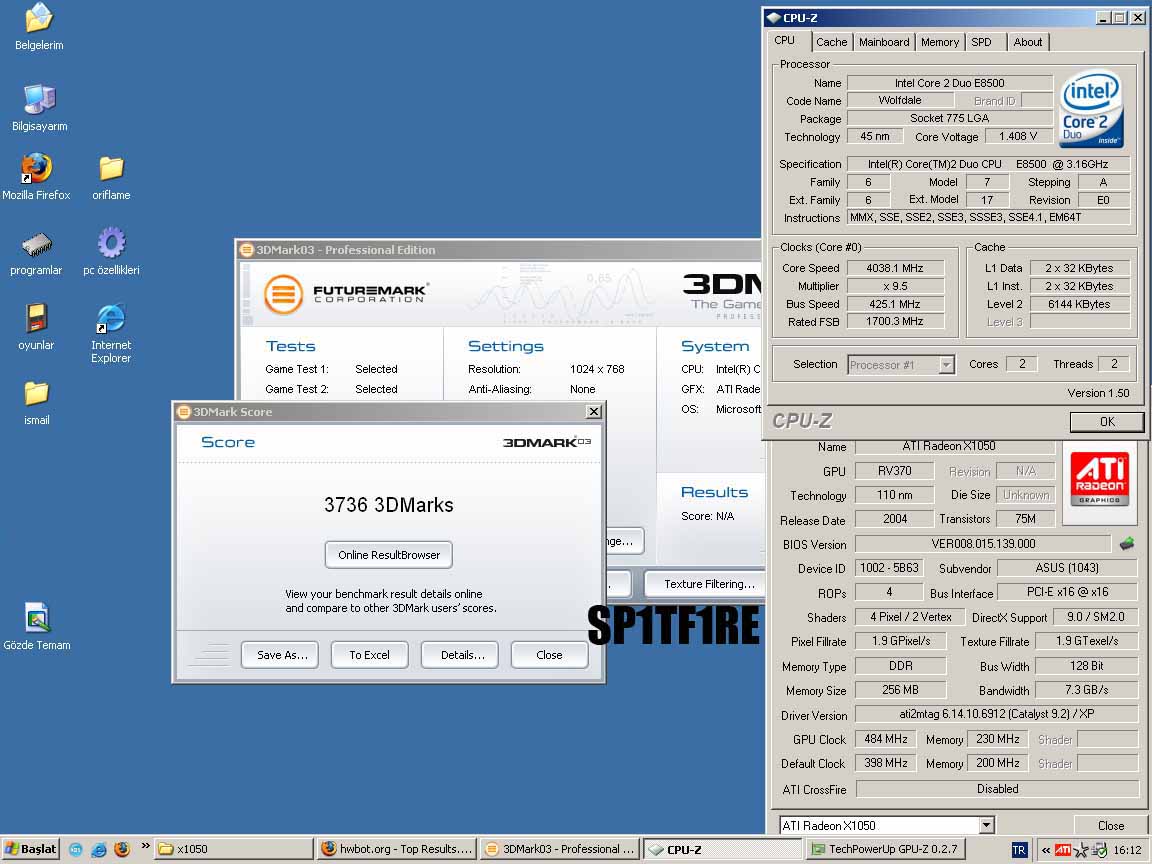
Task: Open the Cache tab in CPU-Z
Action: (832, 42)
